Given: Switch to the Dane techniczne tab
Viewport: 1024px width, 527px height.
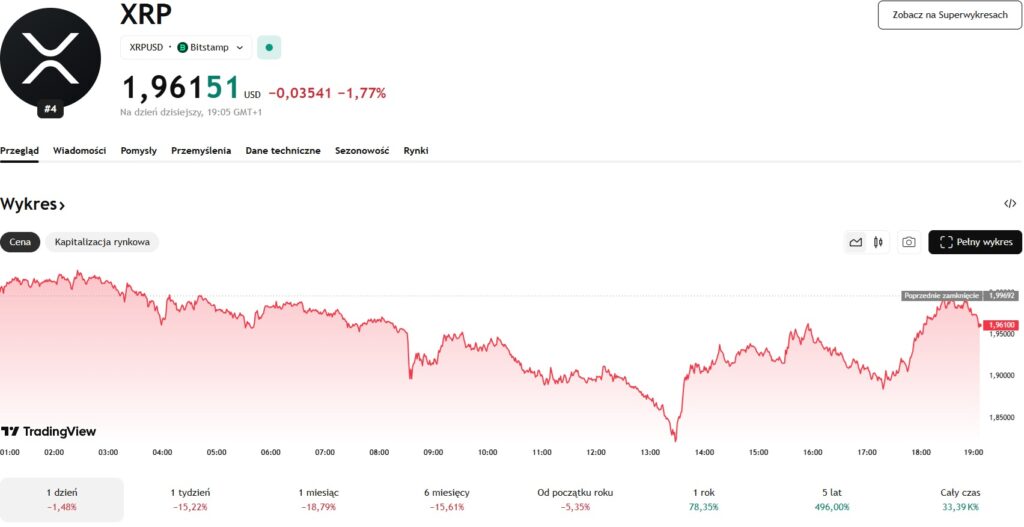Looking at the screenshot, I should (x=283, y=150).
